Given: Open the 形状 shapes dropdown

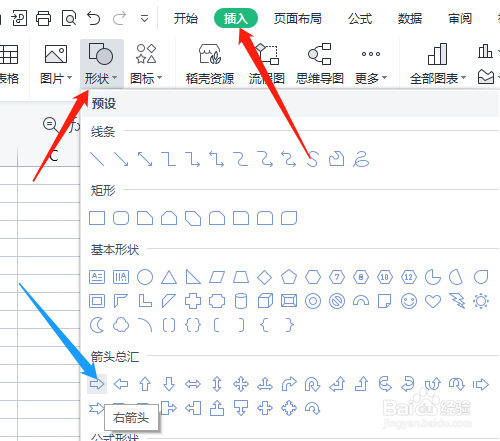Looking at the screenshot, I should tap(101, 64).
